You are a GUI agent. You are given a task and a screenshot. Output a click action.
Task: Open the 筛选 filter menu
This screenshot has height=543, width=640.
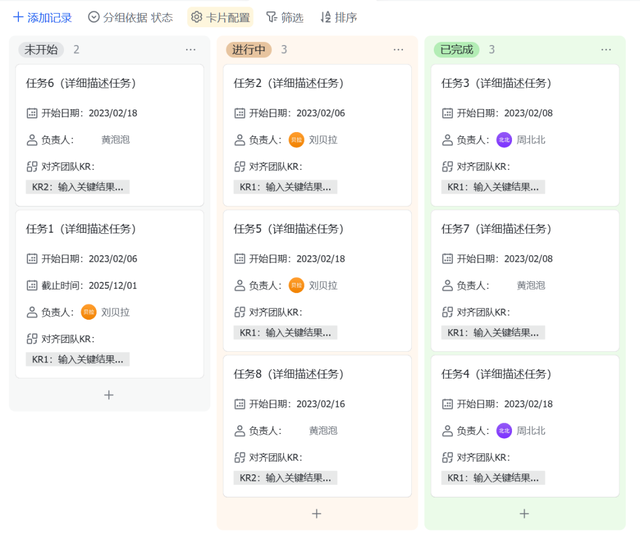(x=284, y=17)
